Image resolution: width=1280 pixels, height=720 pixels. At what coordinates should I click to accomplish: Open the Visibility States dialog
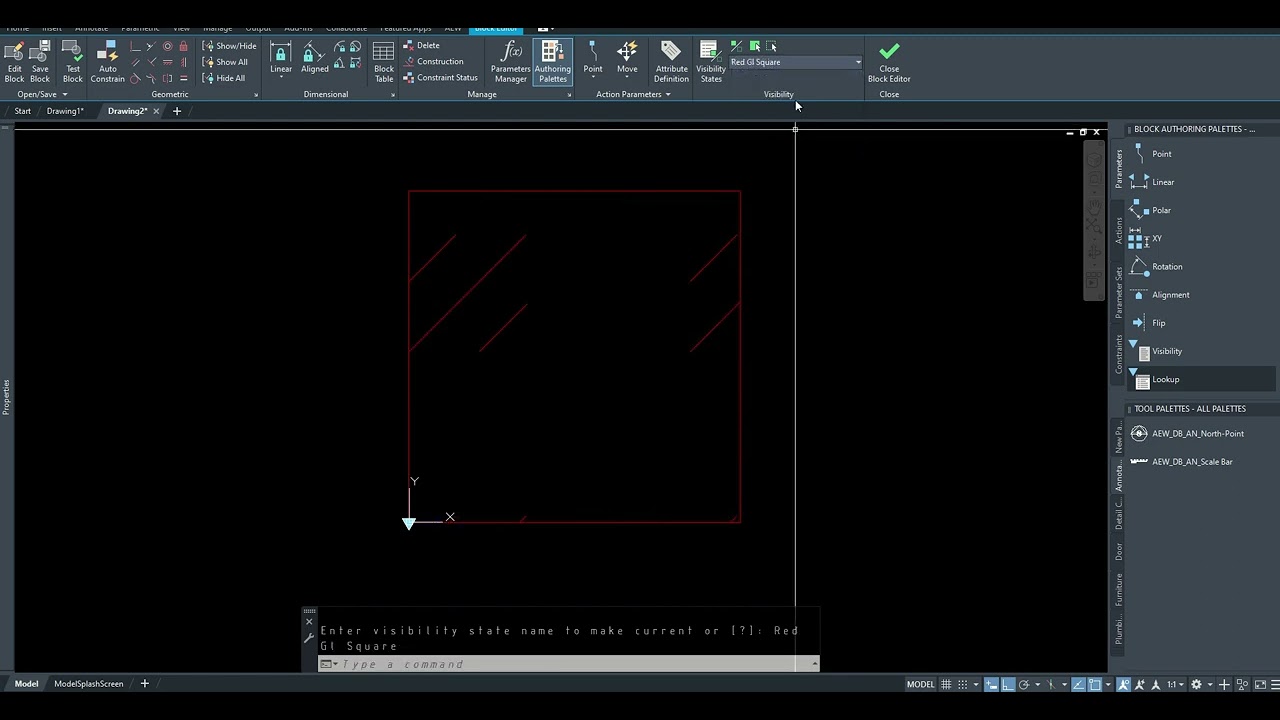[x=710, y=62]
